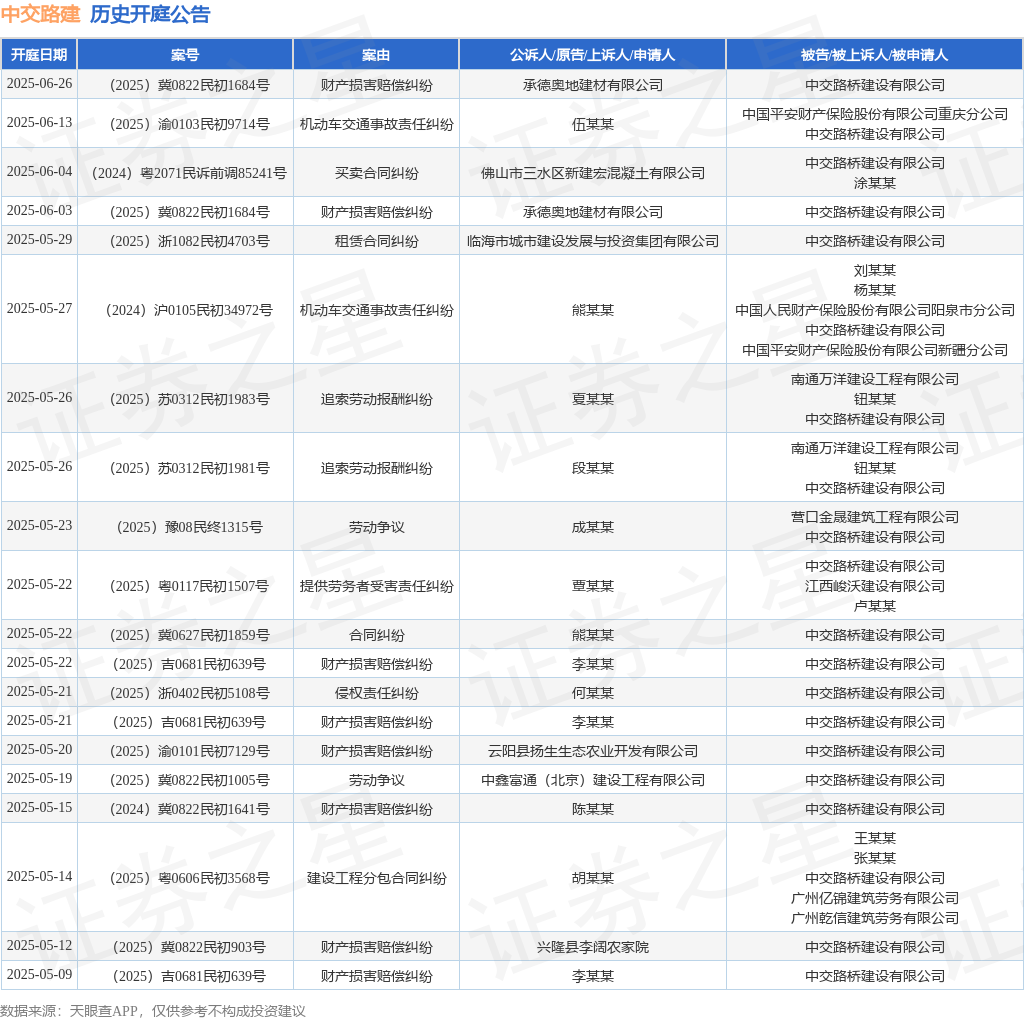Image resolution: width=1024 pixels, height=1020 pixels.
Task: Click plaintiff 覃某某
Action: (592, 586)
